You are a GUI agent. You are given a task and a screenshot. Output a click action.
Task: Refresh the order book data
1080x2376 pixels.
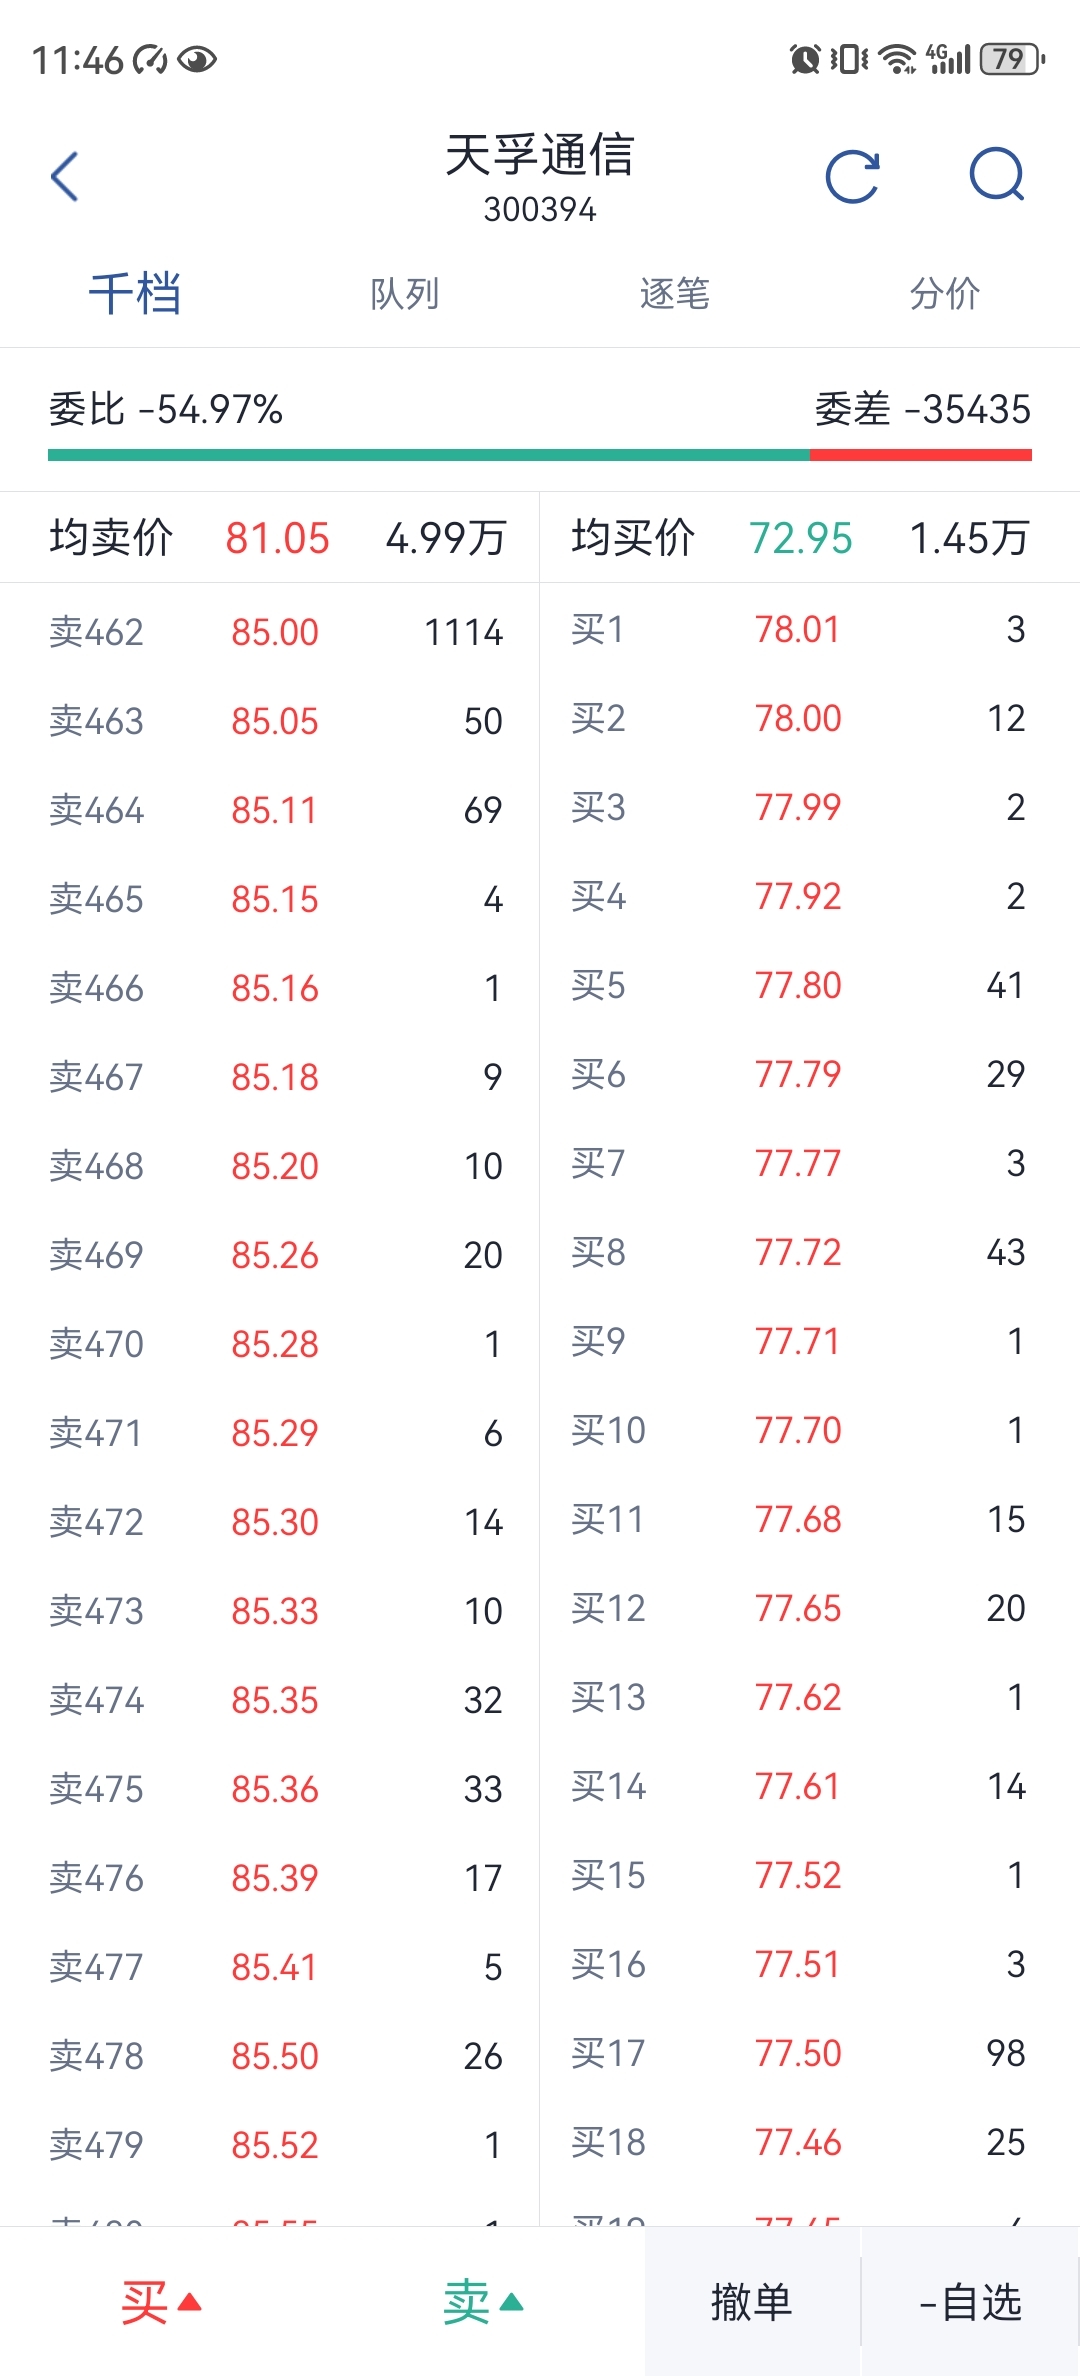[853, 177]
